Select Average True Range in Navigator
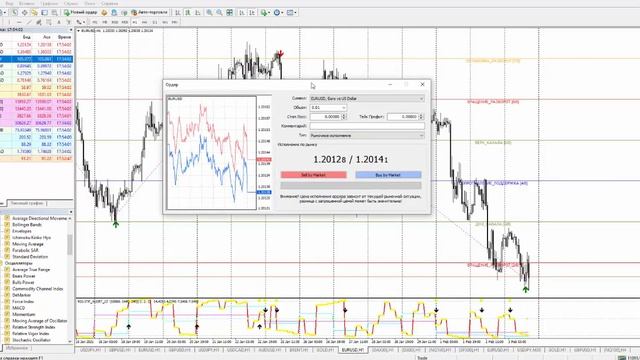640x360 pixels. (31, 269)
